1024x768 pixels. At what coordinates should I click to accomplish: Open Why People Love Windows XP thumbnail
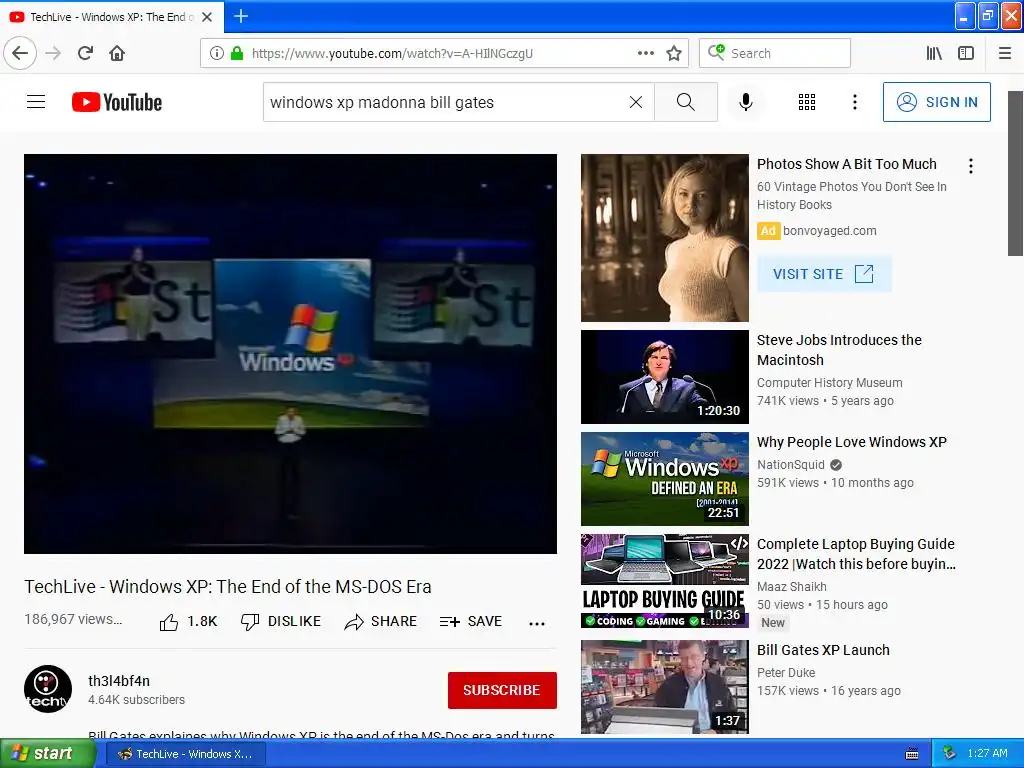[665, 479]
